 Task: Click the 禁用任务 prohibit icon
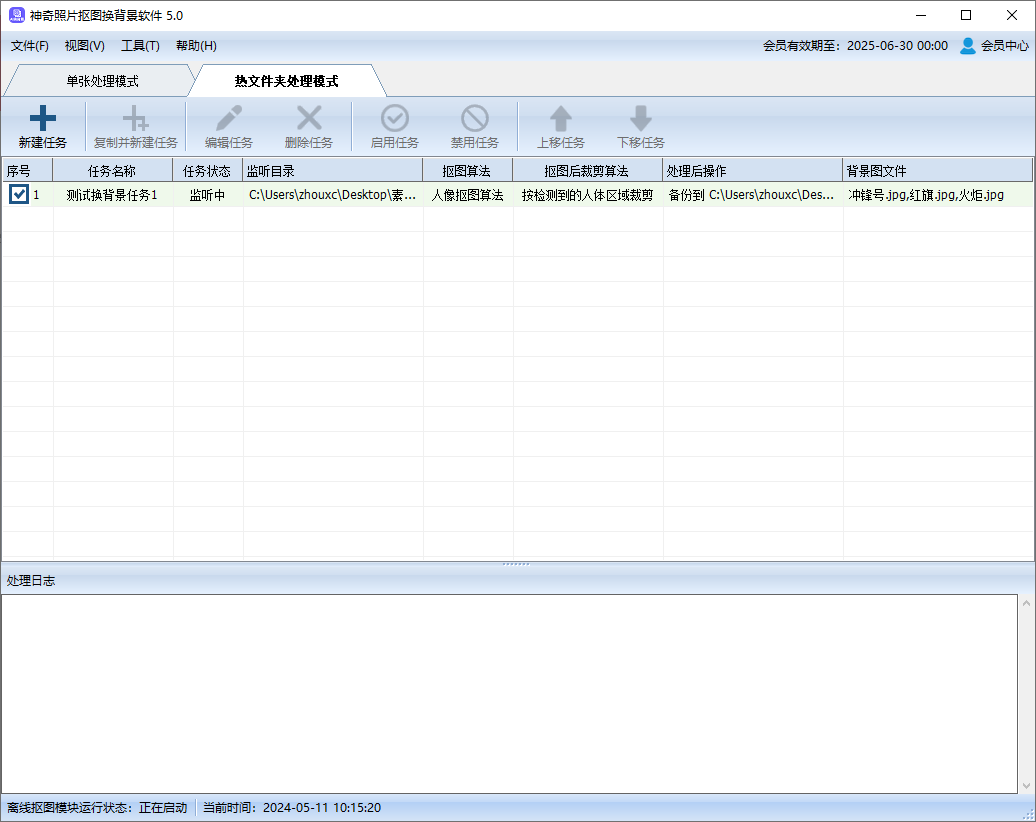click(474, 118)
